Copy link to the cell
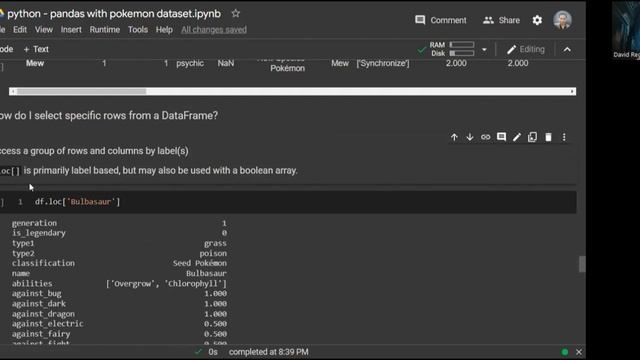Image resolution: width=640 pixels, height=360 pixels. click(x=485, y=137)
